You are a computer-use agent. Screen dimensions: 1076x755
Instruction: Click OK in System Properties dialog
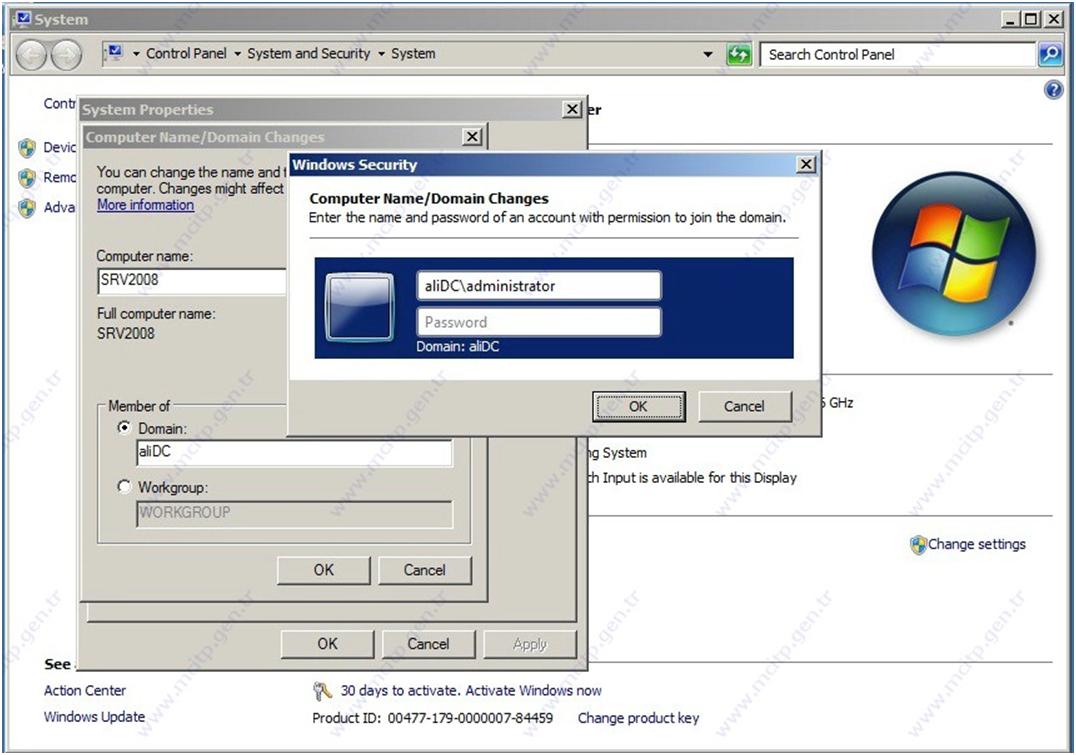327,644
